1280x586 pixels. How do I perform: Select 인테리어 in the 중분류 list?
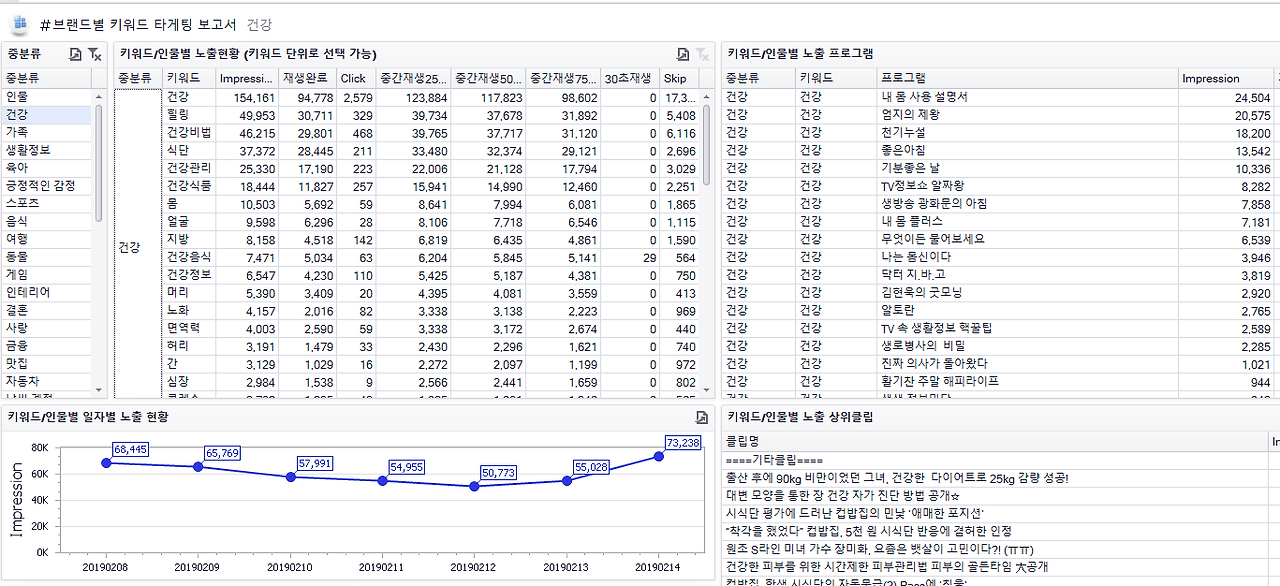click(46, 292)
